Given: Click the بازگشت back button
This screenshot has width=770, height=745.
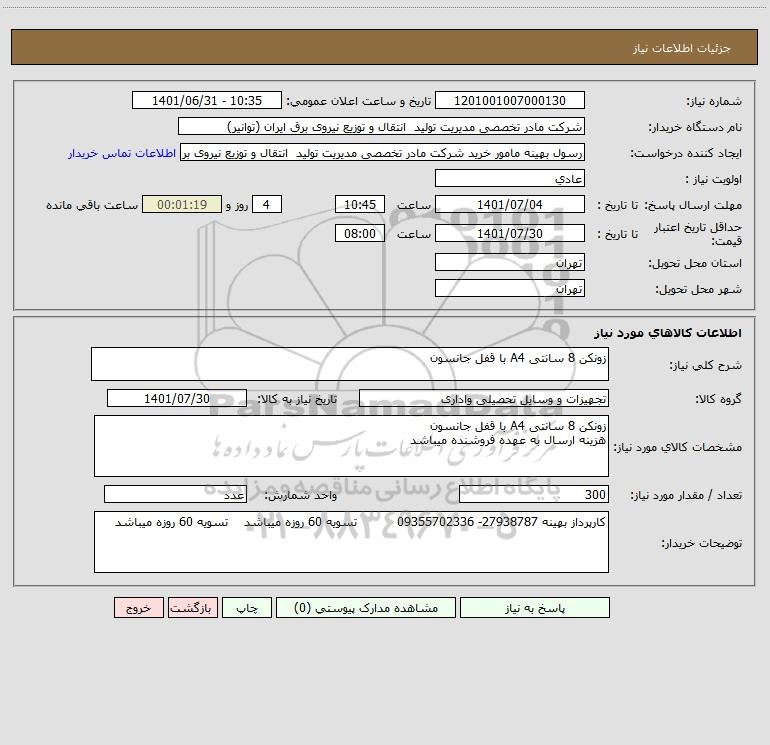Looking at the screenshot, I should pyautogui.click(x=192, y=607).
